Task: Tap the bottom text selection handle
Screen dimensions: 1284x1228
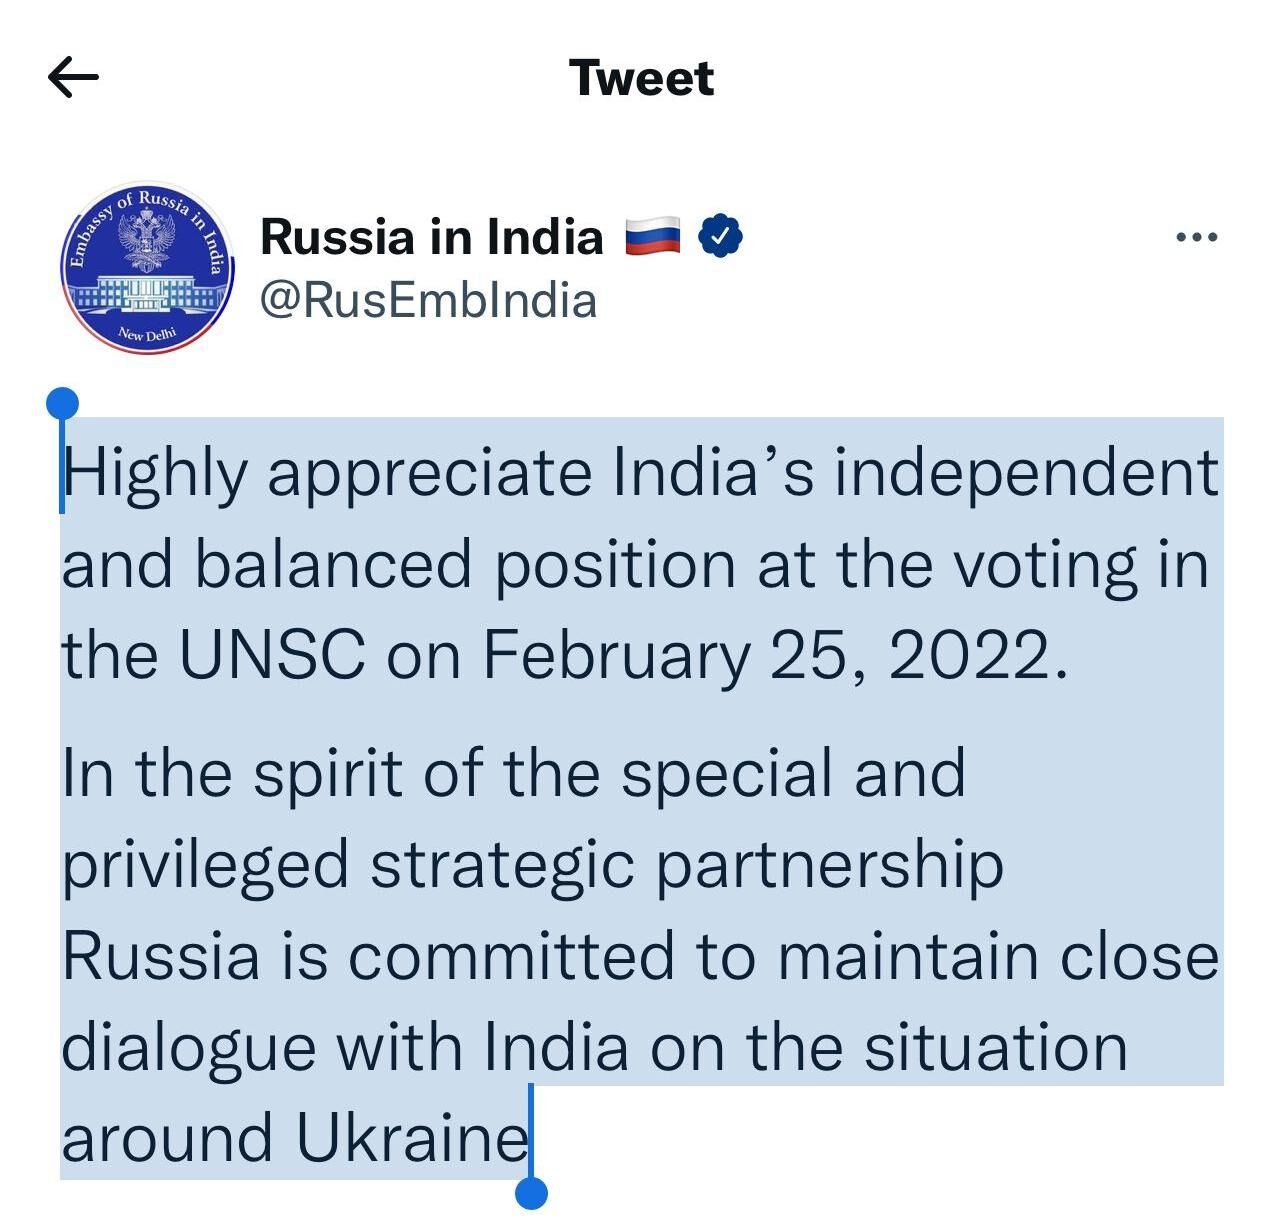Action: point(531,1192)
